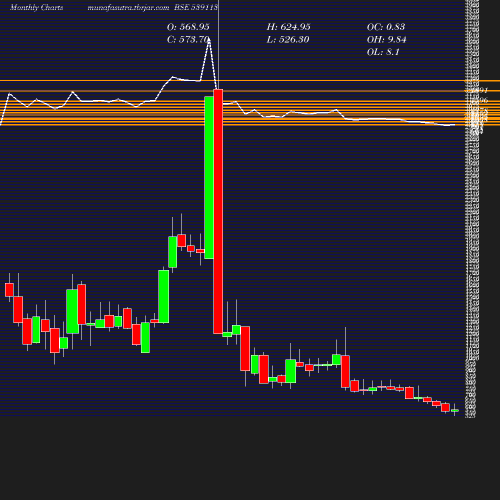
Task: Click the "Monthly Charts" title text
Action: [x=37, y=7]
